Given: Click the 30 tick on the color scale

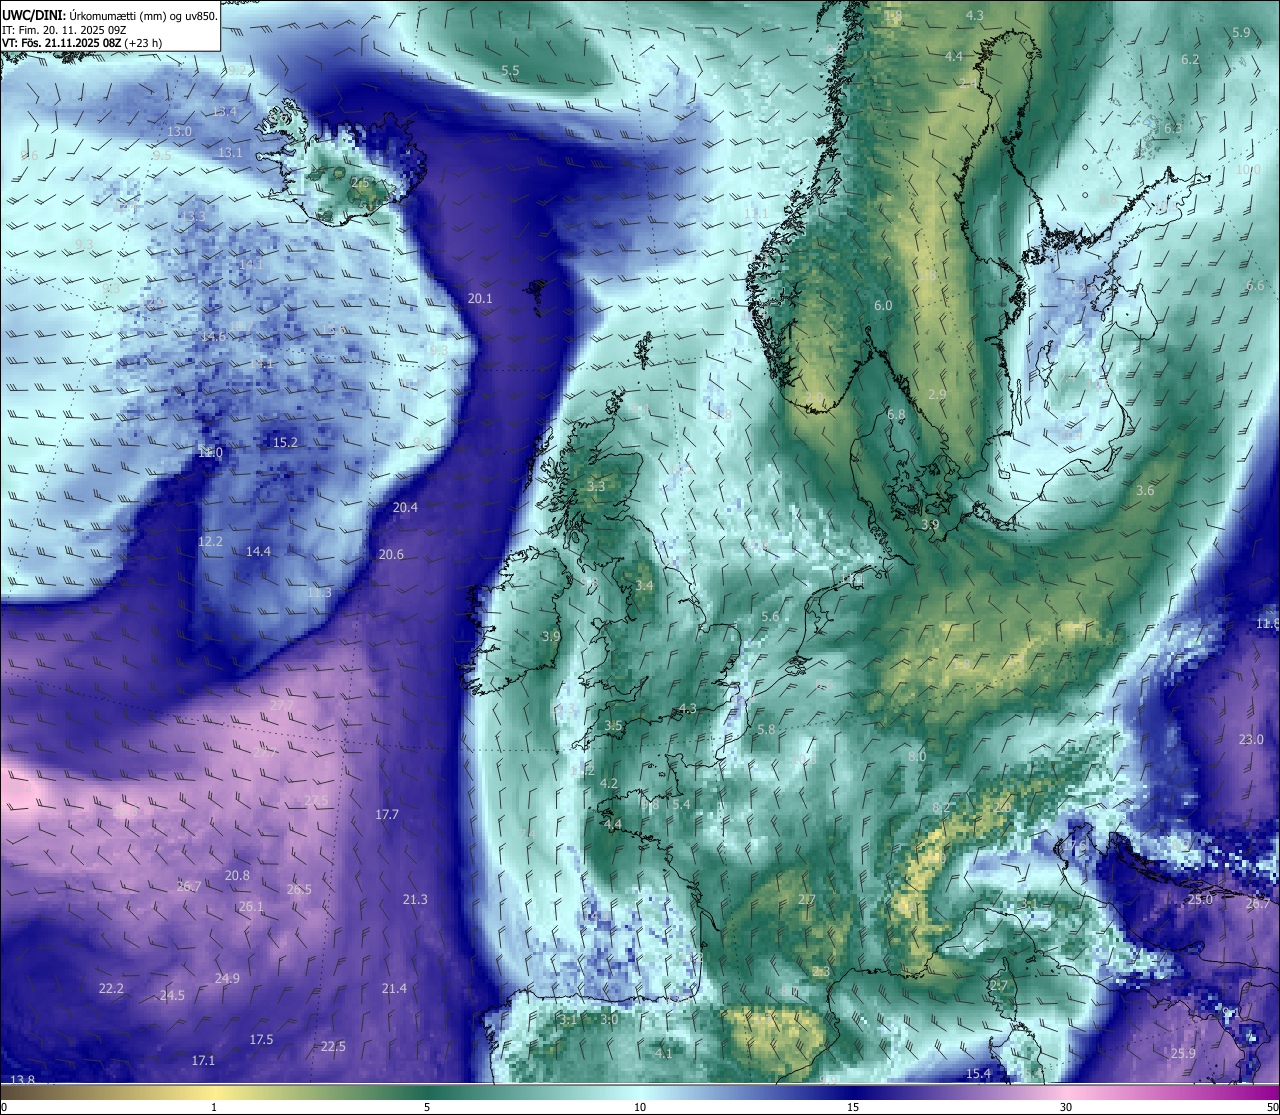Looking at the screenshot, I should [x=1066, y=1106].
